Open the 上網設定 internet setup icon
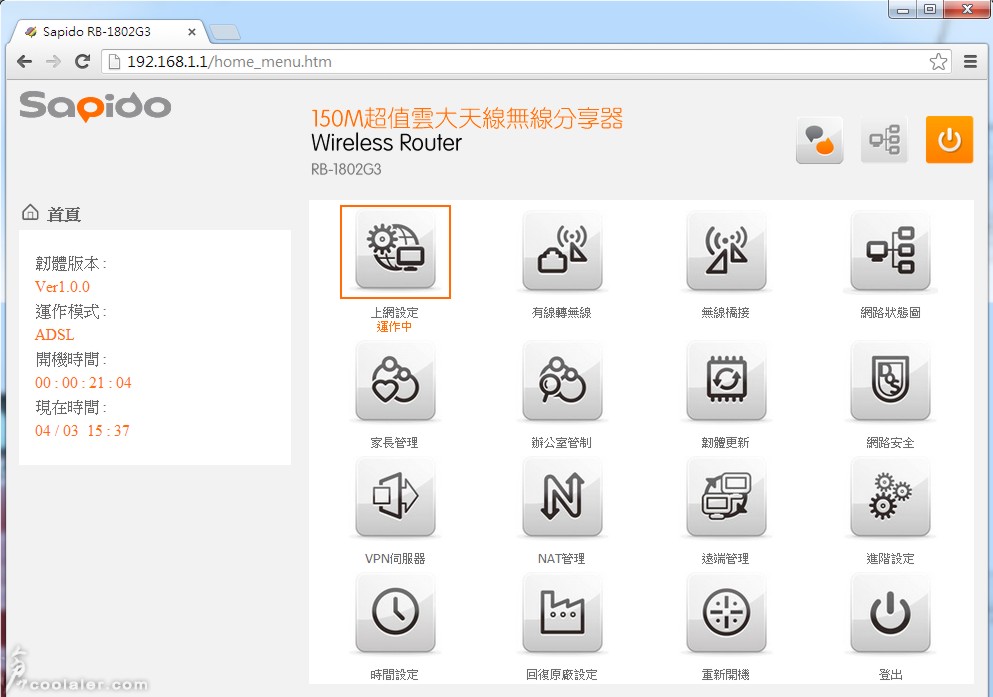Screen dimensions: 993x697 [x=395, y=251]
